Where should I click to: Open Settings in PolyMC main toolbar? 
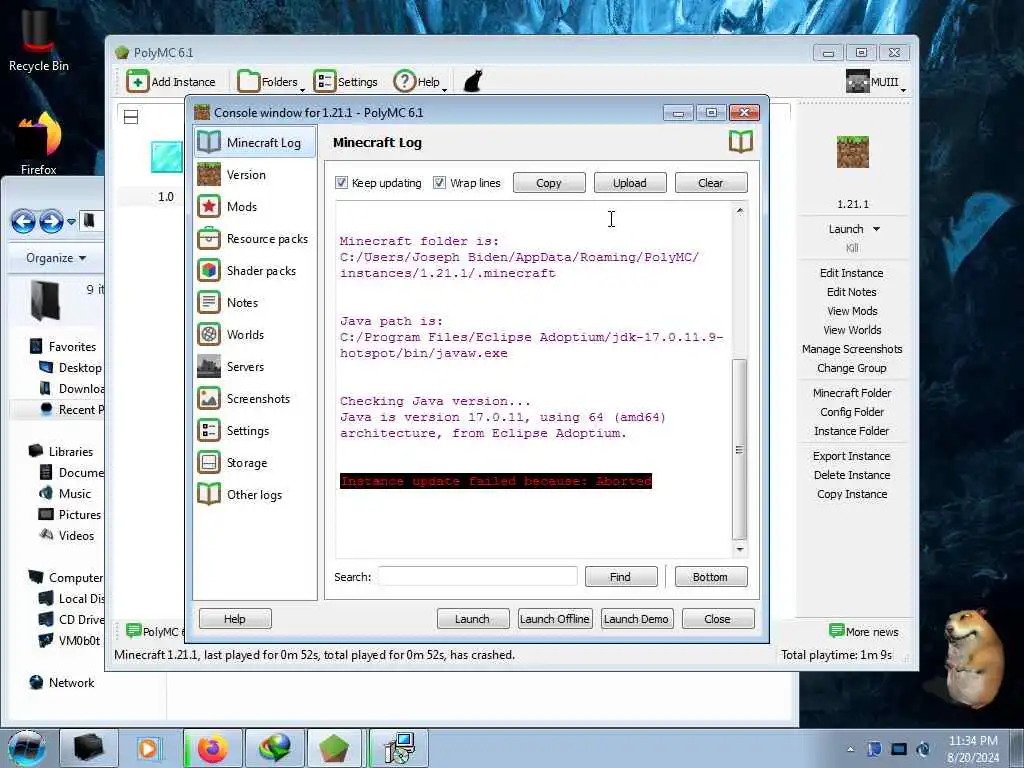[345, 82]
